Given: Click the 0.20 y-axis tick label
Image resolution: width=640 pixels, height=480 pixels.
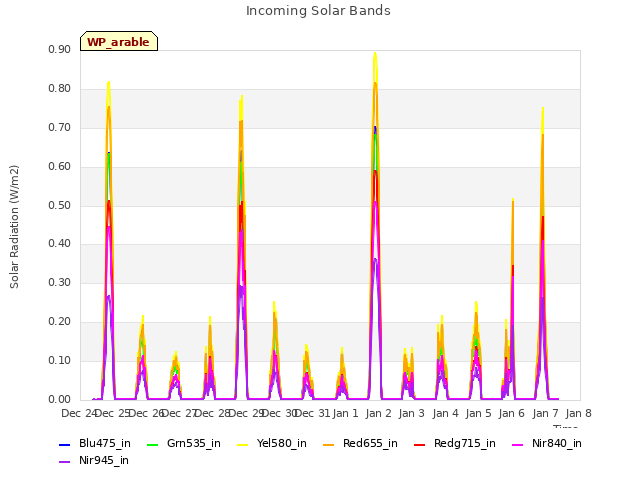Looking at the screenshot, I should pyautogui.click(x=60, y=322).
